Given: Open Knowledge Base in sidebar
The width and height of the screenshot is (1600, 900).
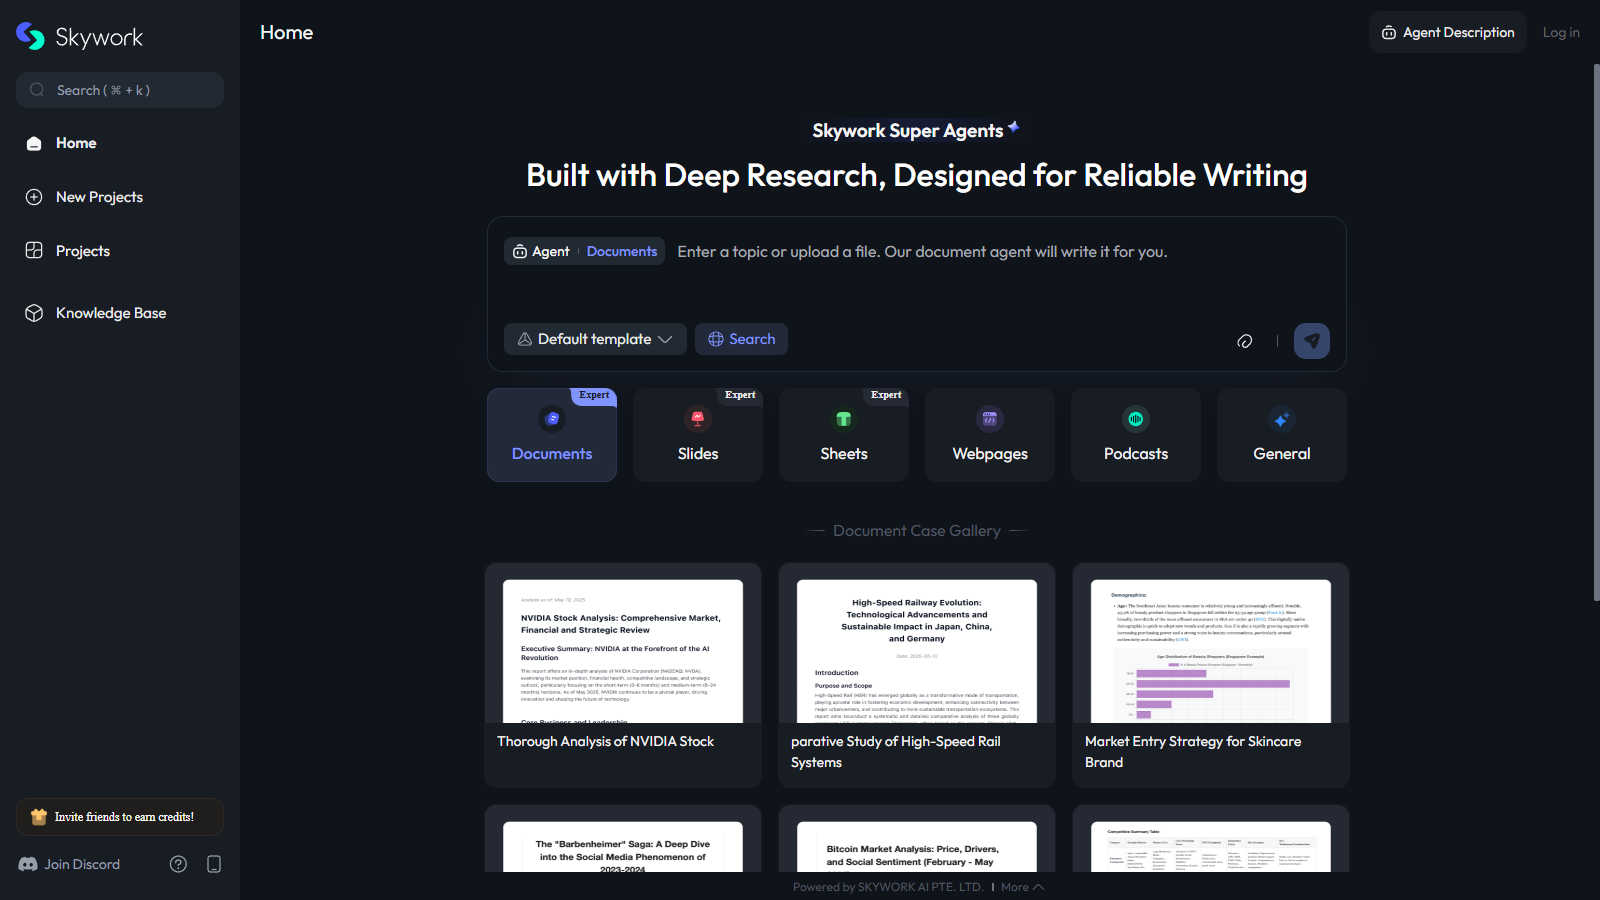Looking at the screenshot, I should point(120,313).
